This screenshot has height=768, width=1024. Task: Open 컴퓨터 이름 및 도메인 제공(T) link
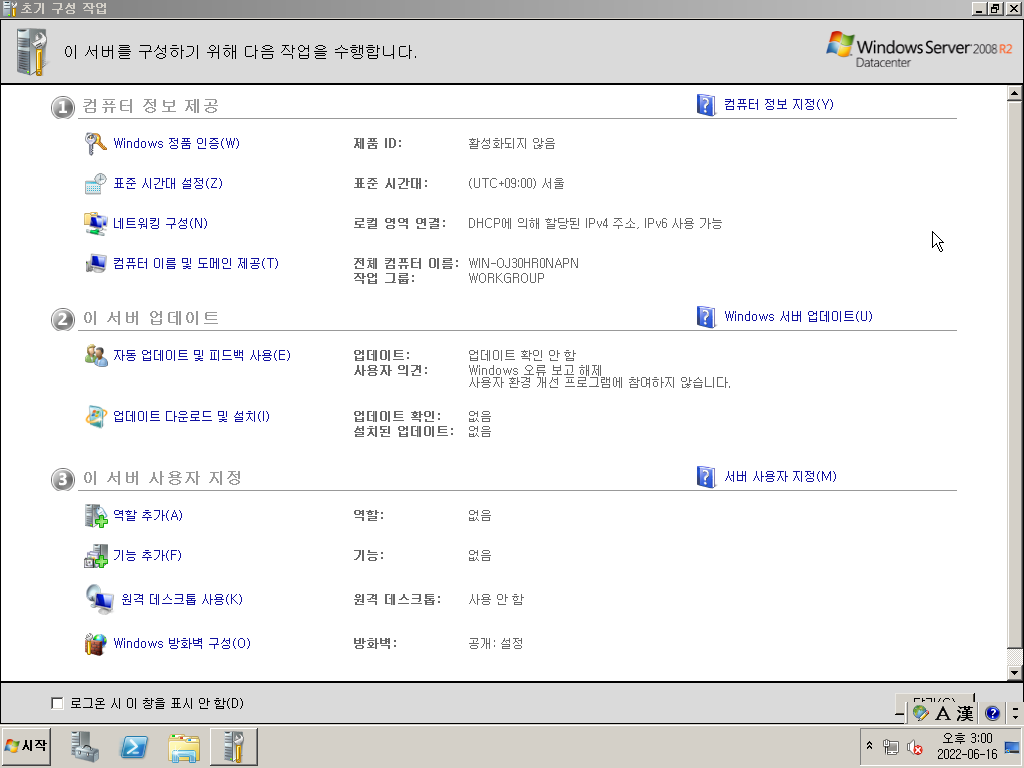[196, 263]
